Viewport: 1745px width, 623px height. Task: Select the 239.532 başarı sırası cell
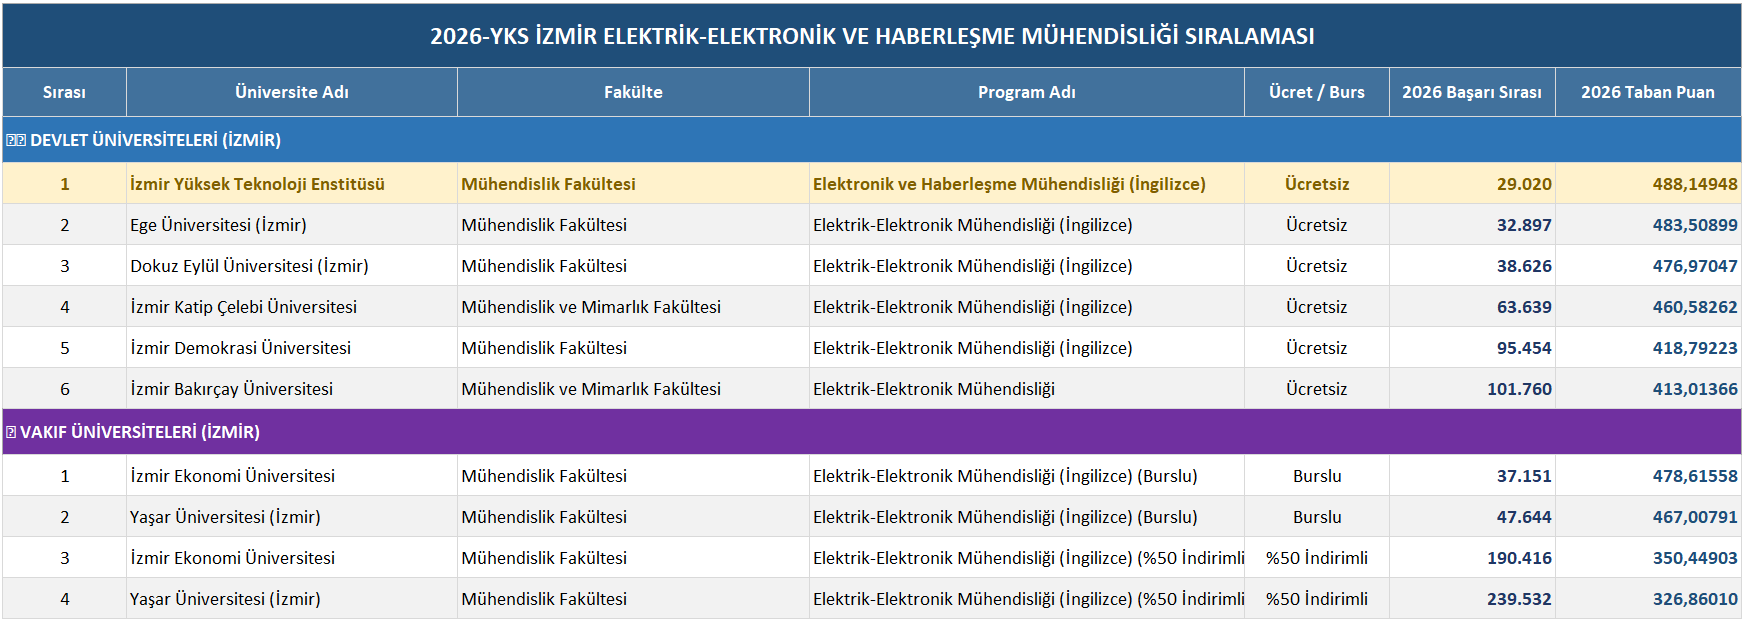coord(1472,599)
